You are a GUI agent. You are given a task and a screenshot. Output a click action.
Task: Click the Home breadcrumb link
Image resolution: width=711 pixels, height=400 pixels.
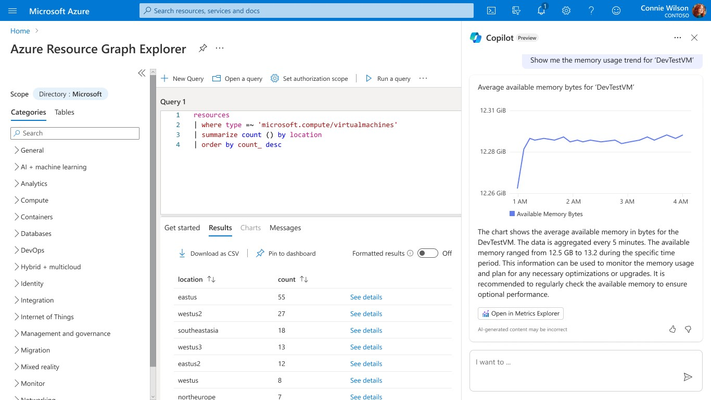[x=20, y=31]
